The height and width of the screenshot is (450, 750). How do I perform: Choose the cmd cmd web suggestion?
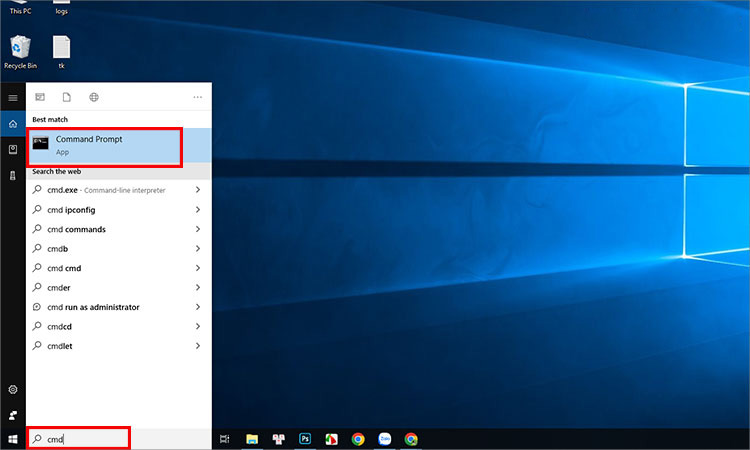[119, 268]
